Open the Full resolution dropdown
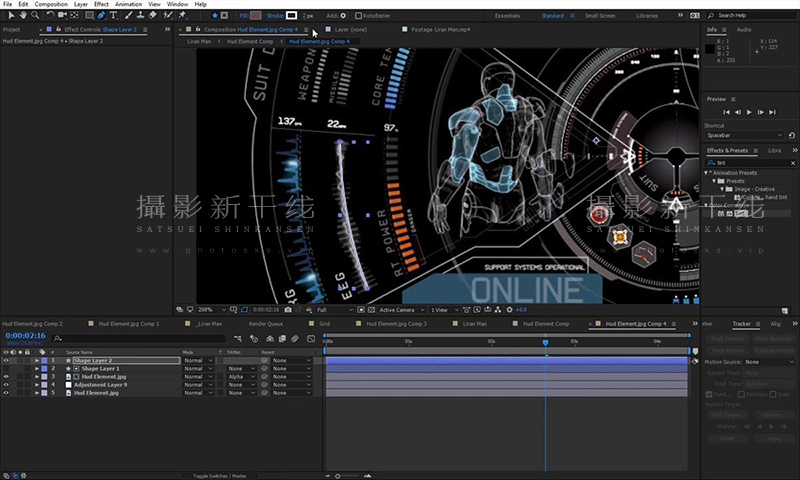 pos(335,310)
